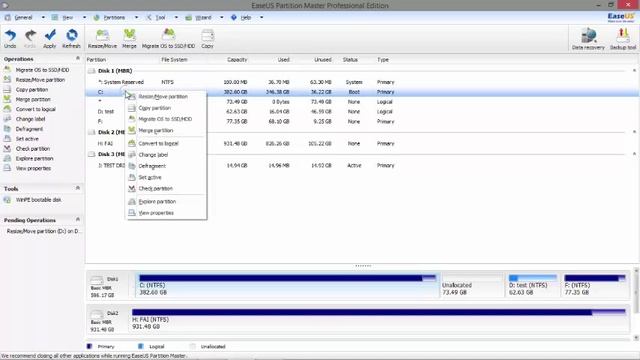
Task: Open the Tool menu dropdown arrow
Action: (x=176, y=18)
